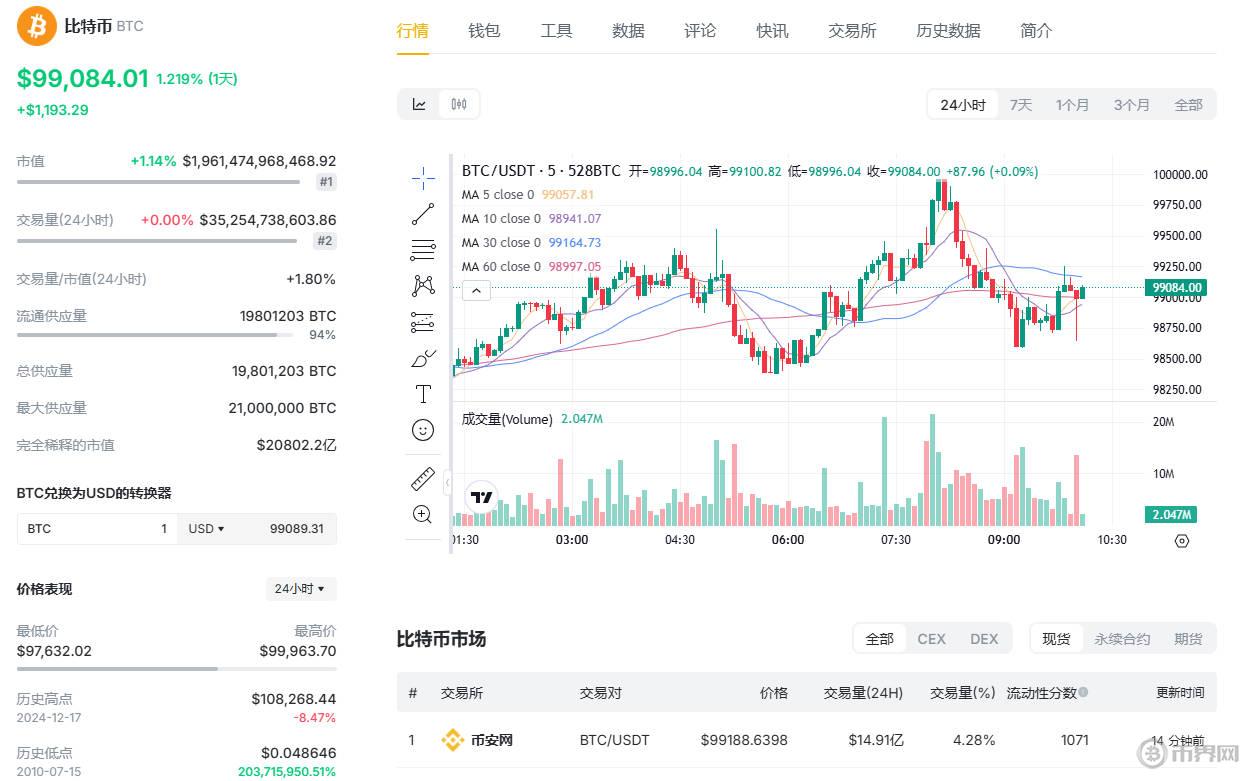Open the USD currency dropdown

[206, 528]
